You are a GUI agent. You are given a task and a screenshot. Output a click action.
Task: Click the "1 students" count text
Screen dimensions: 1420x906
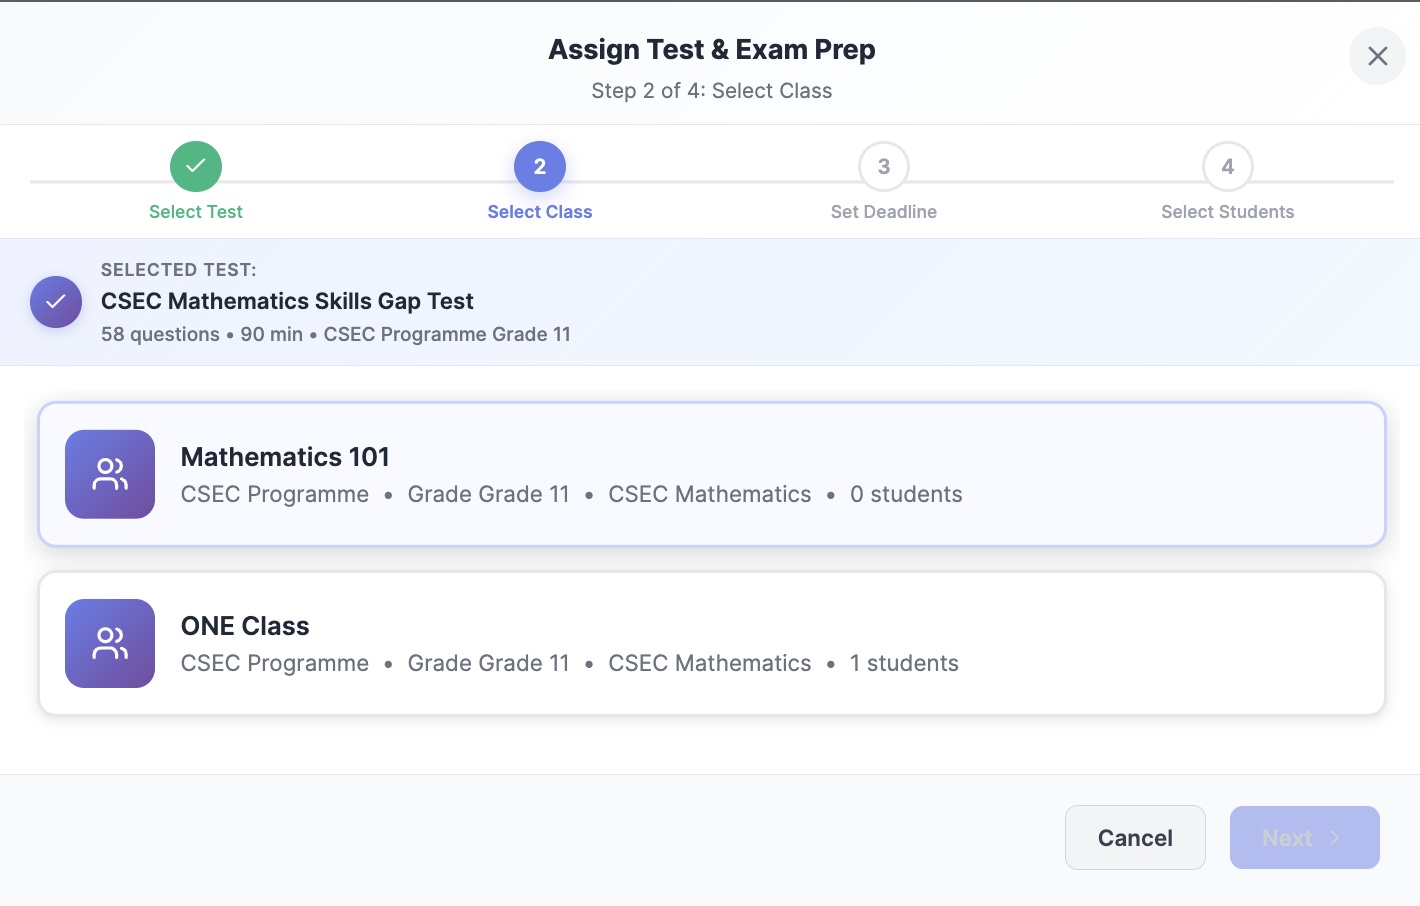coord(904,663)
